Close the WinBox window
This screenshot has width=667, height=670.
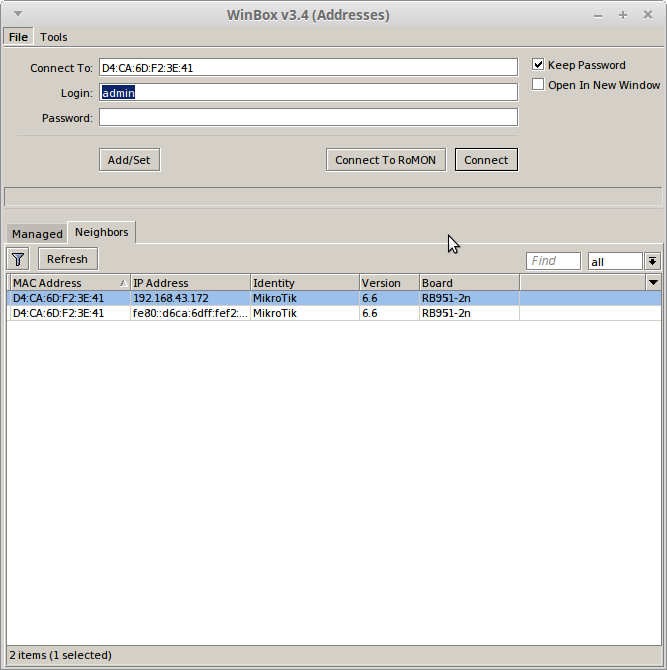648,15
